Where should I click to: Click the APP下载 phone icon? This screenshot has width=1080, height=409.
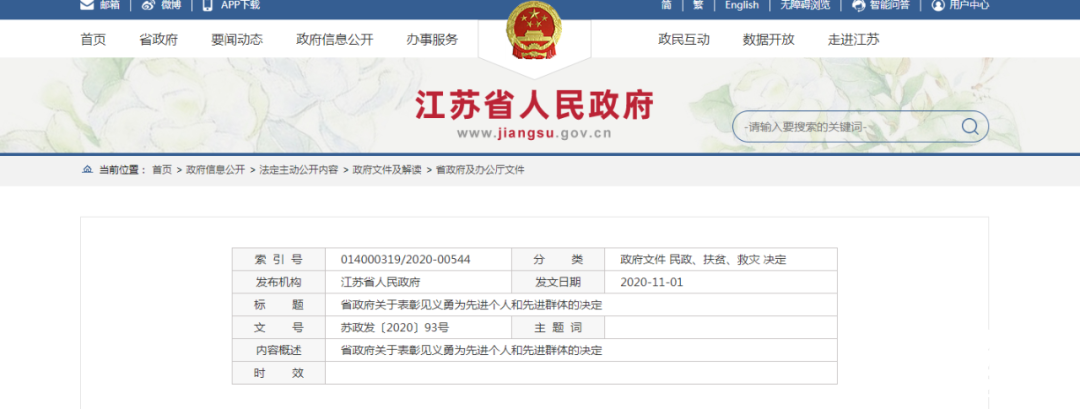coord(207,5)
